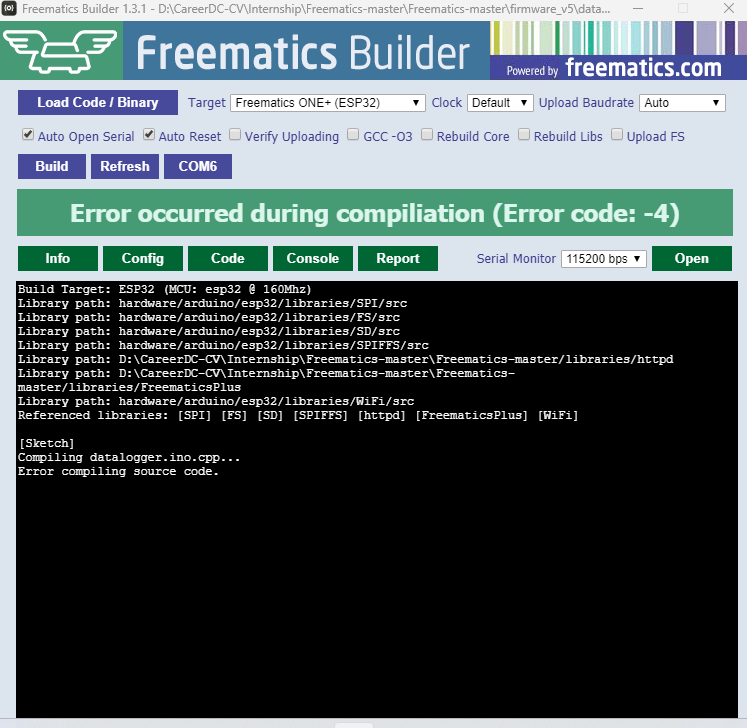The width and height of the screenshot is (747, 728).
Task: Click the Build button
Action: pyautogui.click(x=52, y=166)
